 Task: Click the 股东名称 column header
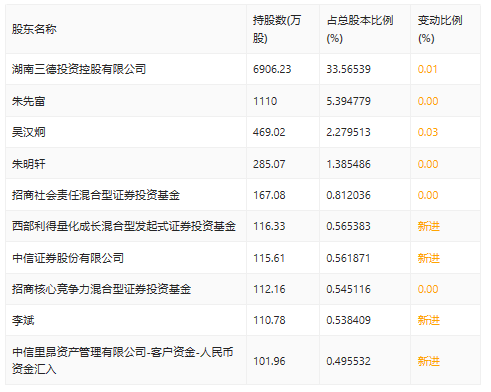[34, 29]
